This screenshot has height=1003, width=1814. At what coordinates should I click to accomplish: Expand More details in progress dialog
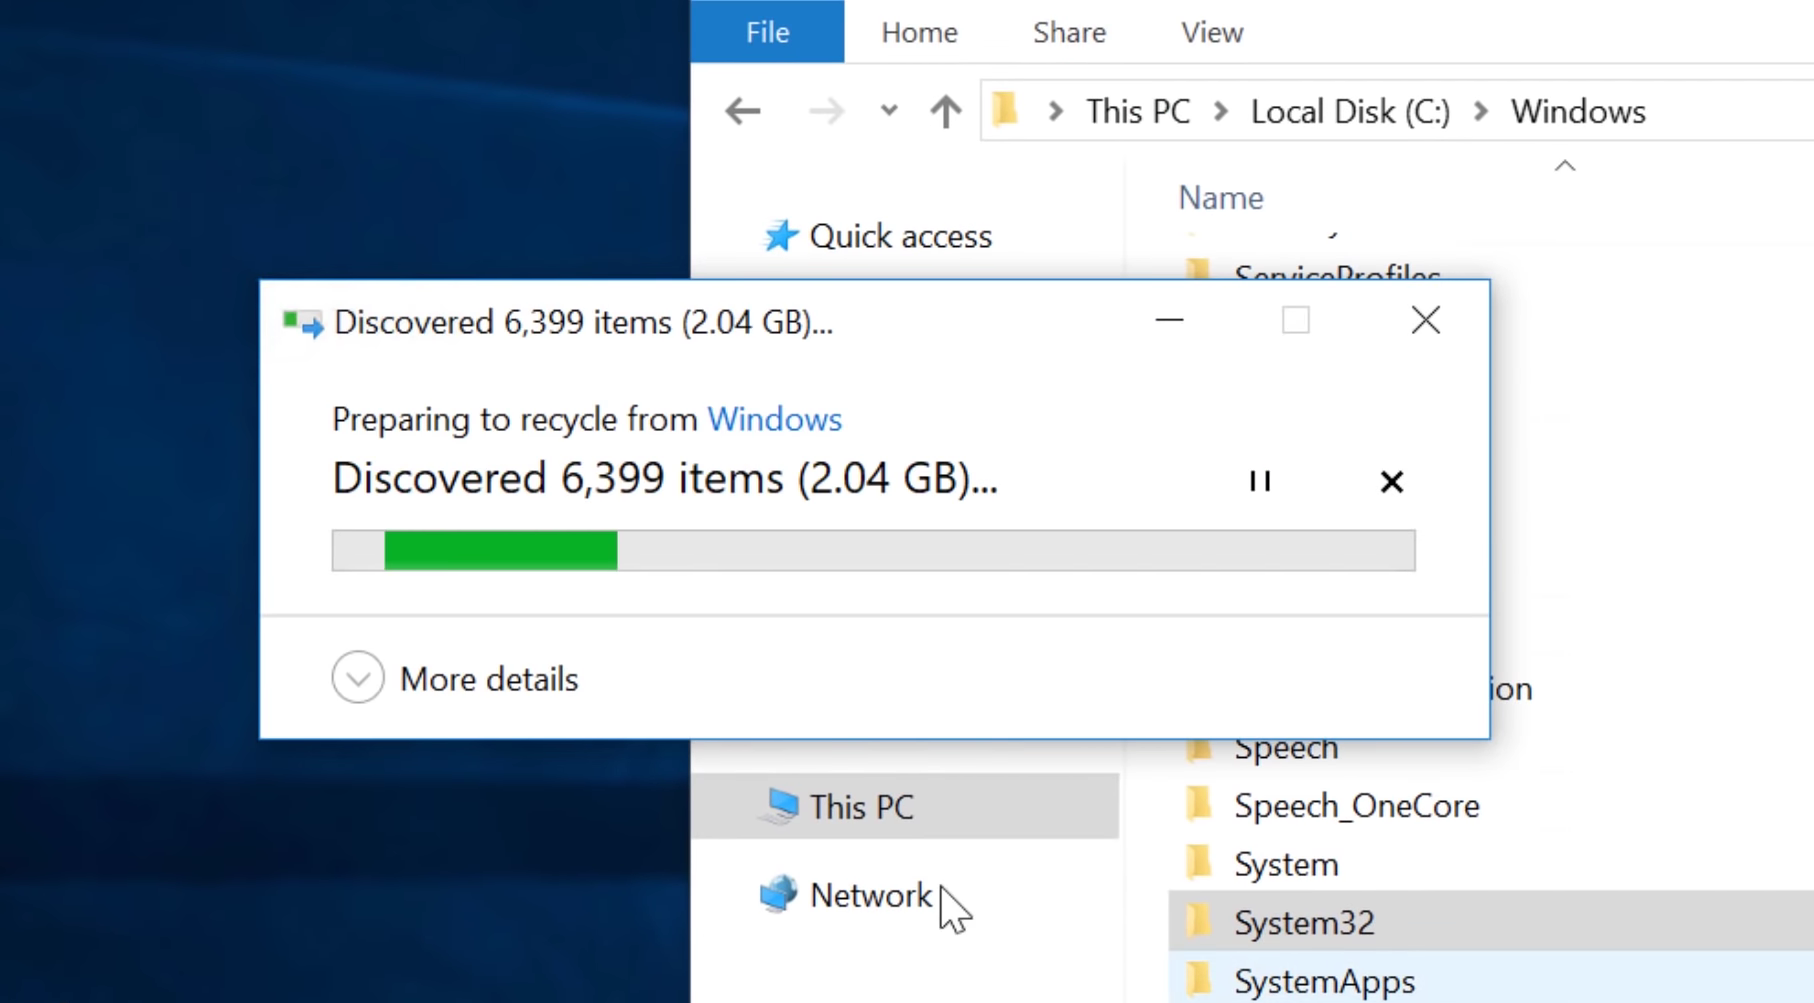click(455, 678)
